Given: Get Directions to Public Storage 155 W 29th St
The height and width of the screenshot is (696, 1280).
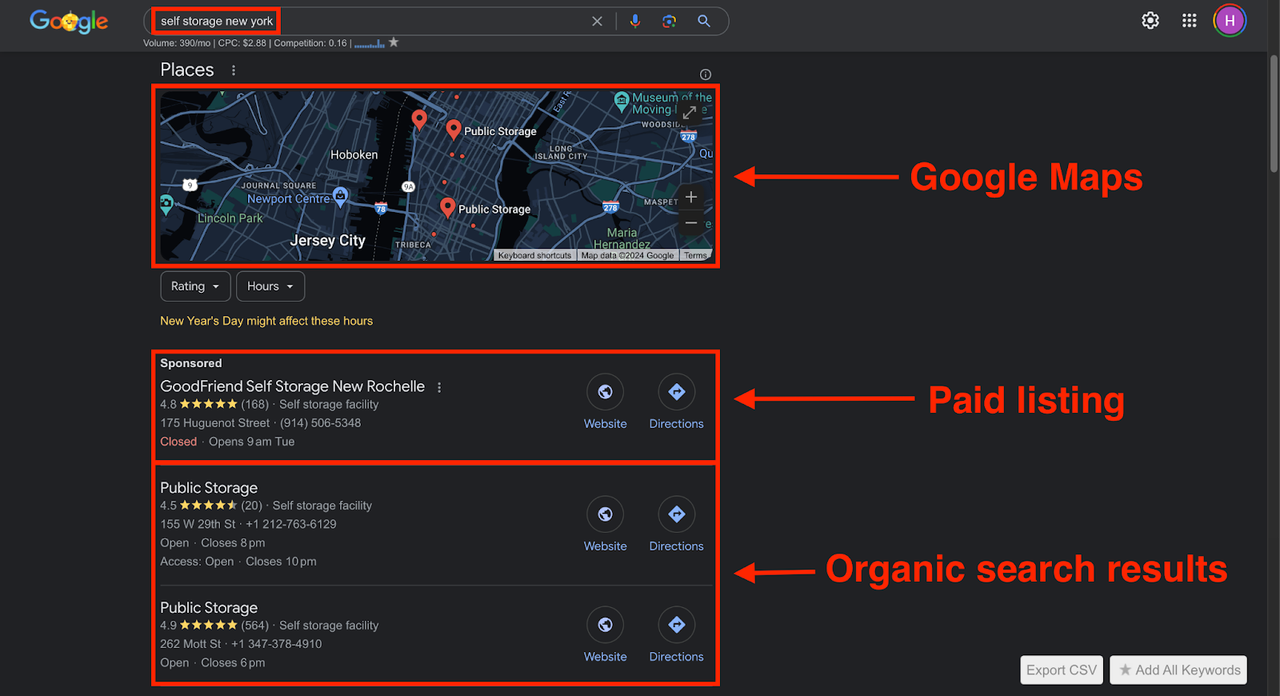Looking at the screenshot, I should coord(676,524).
